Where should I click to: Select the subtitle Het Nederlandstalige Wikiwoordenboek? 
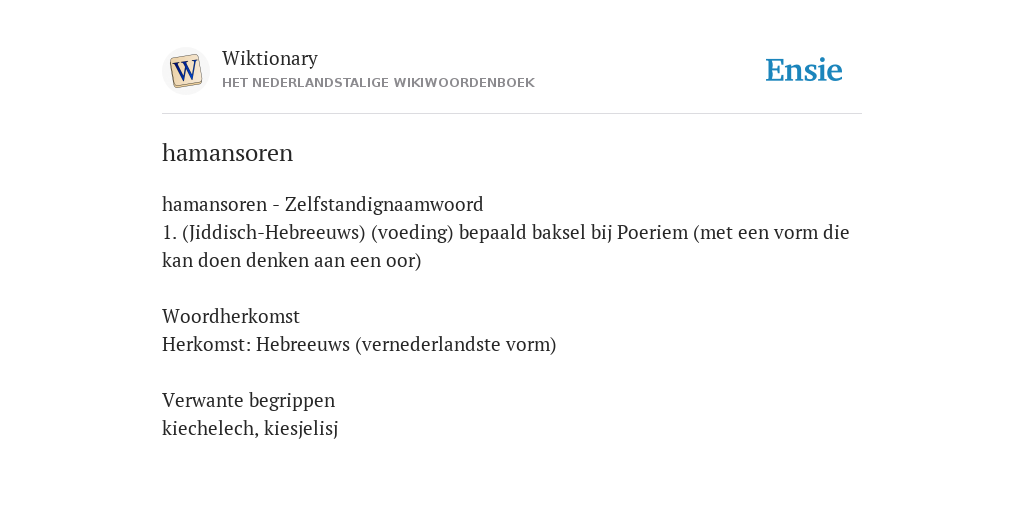pyautogui.click(x=378, y=83)
